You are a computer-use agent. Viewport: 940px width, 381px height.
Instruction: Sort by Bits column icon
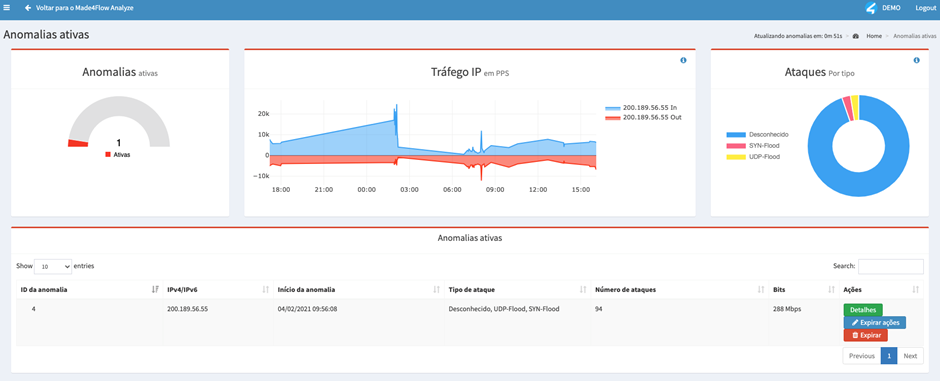coord(831,290)
